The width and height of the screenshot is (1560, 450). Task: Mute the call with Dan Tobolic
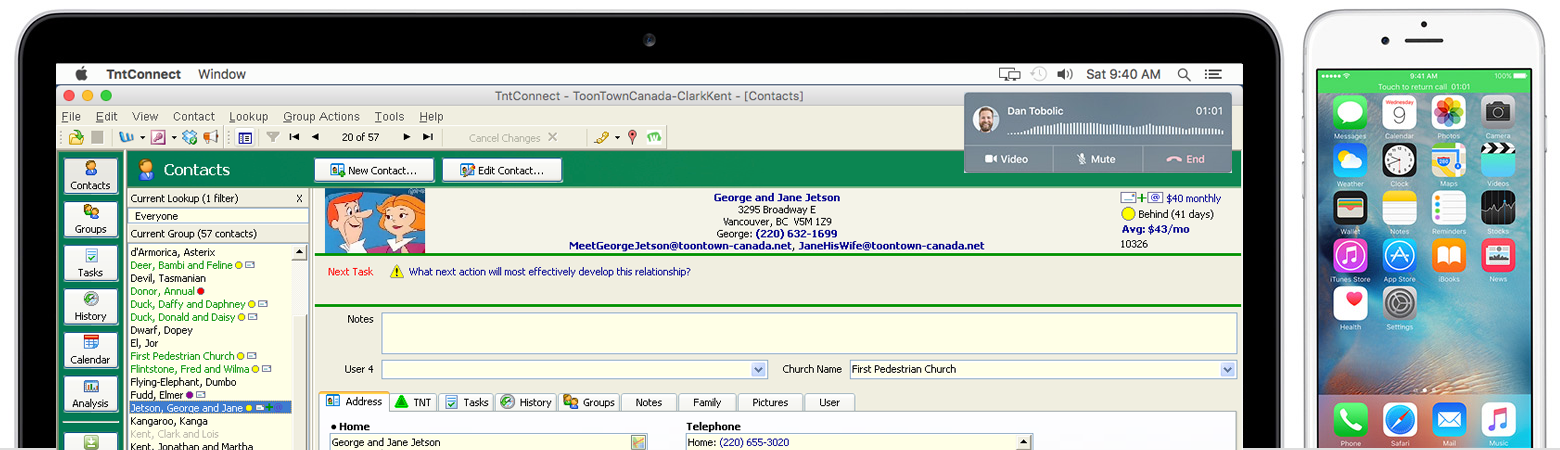[x=1097, y=159]
